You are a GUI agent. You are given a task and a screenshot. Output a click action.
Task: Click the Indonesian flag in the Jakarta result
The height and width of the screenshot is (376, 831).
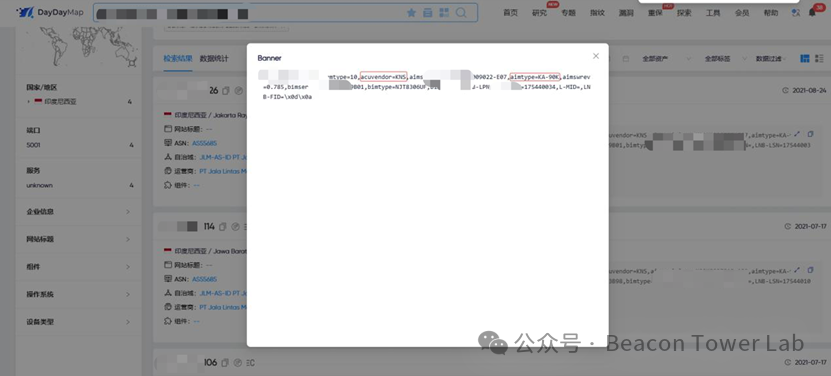point(168,115)
